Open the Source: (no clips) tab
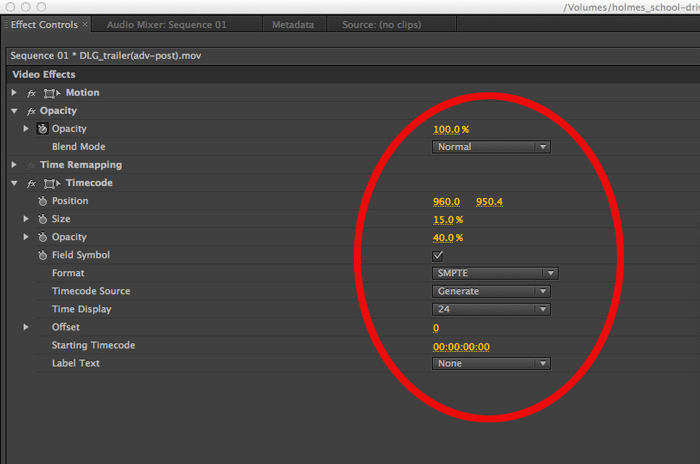 pos(382,25)
